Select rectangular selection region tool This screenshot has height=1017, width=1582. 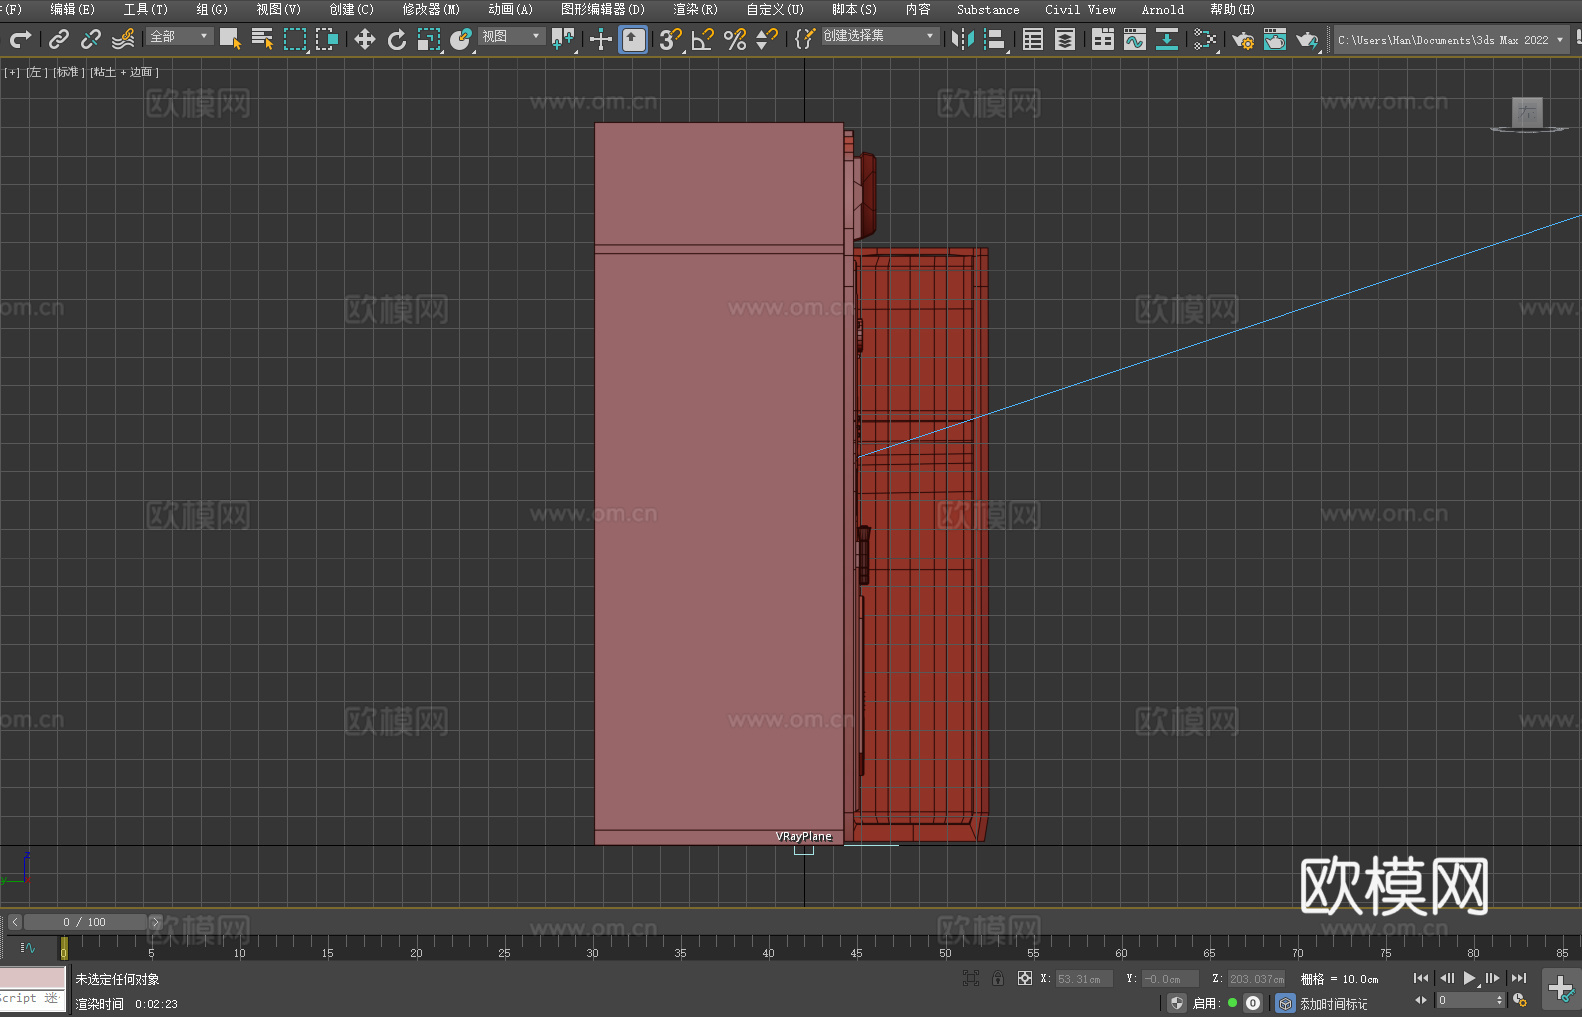295,39
